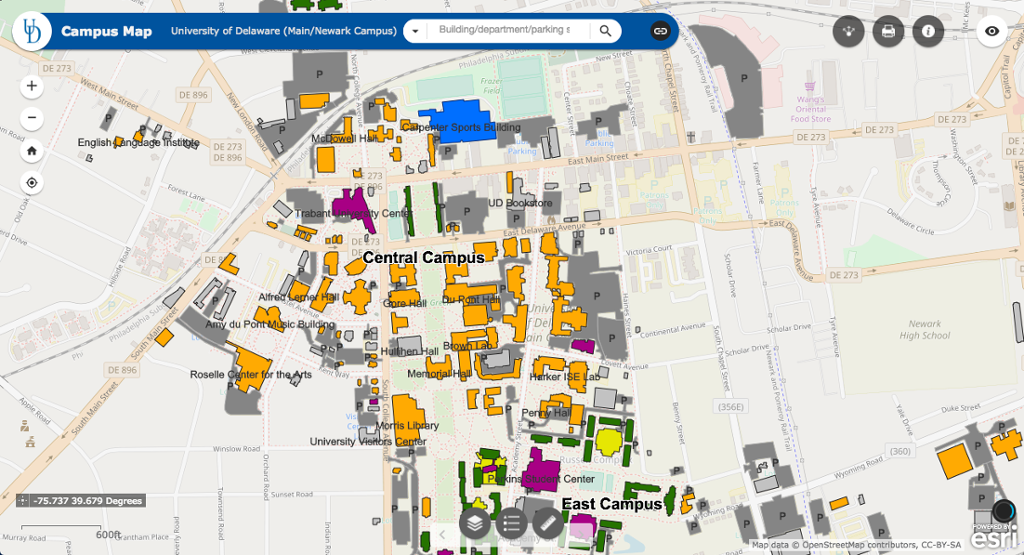Click the Esri logo

tap(993, 537)
